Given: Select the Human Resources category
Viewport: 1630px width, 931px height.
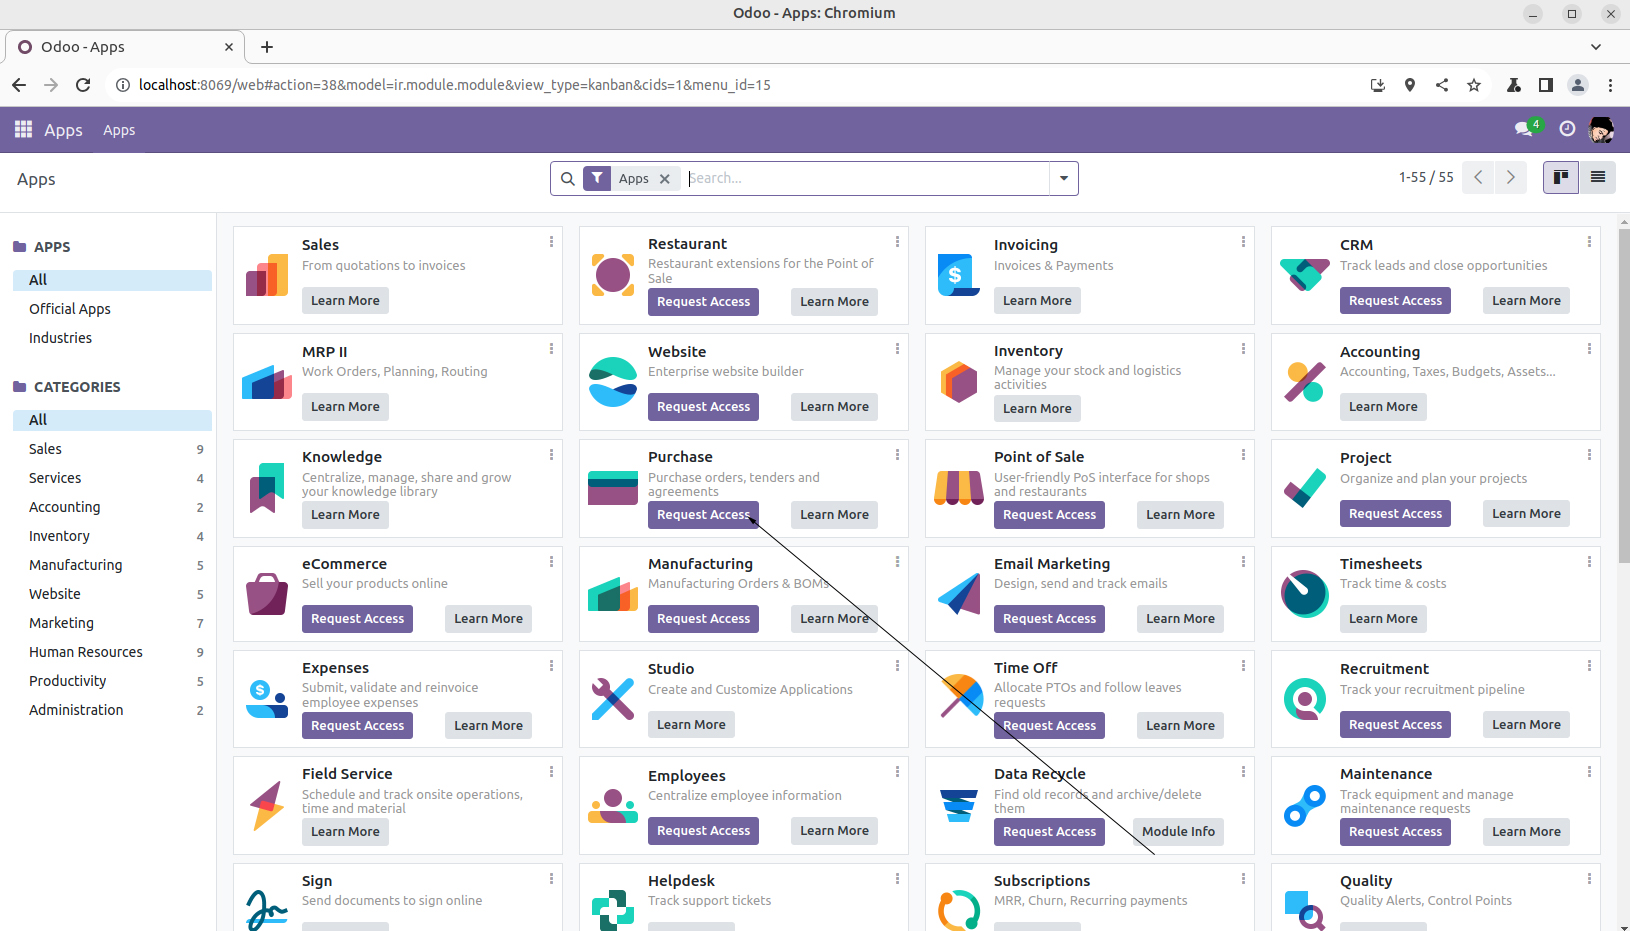Looking at the screenshot, I should [86, 652].
